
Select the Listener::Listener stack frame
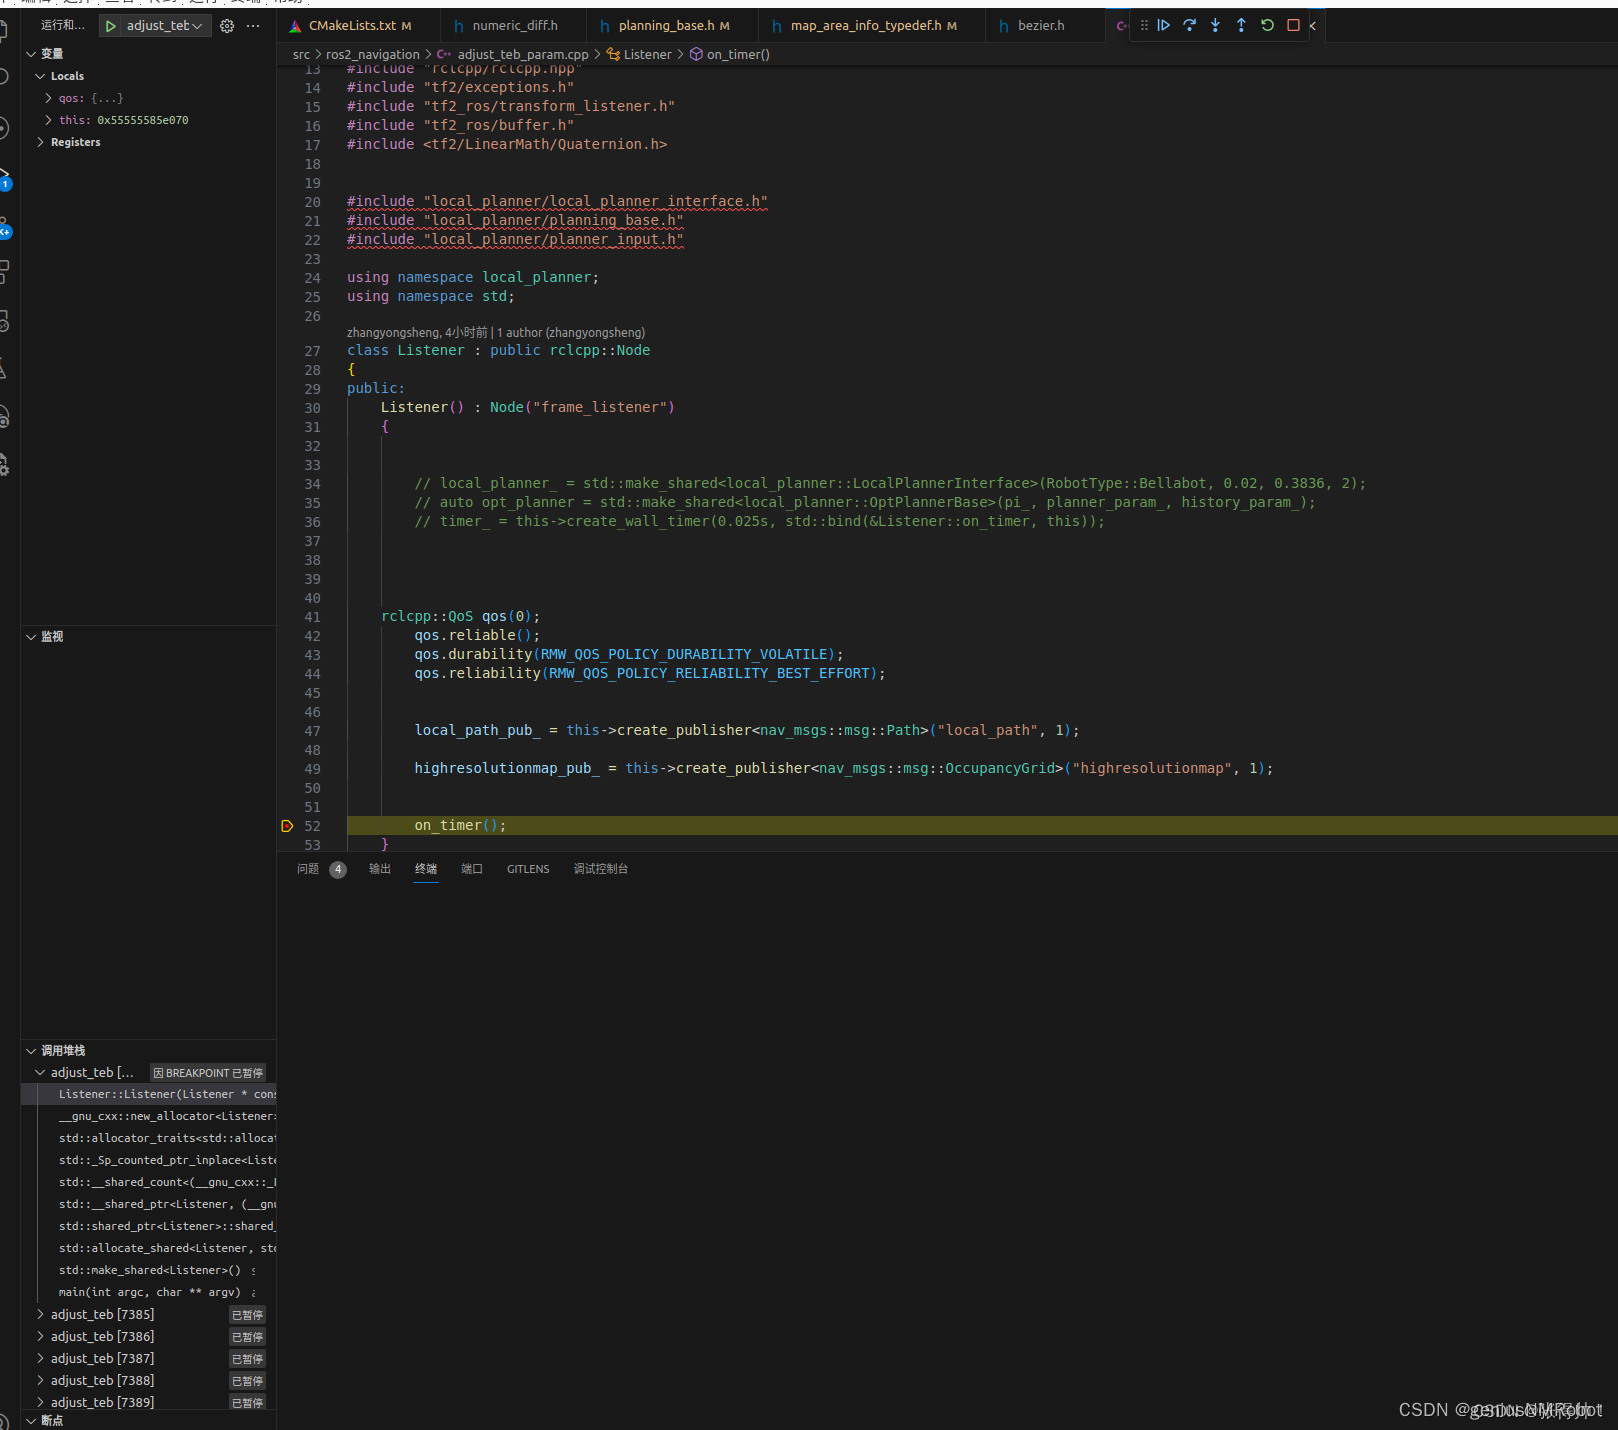click(148, 1095)
